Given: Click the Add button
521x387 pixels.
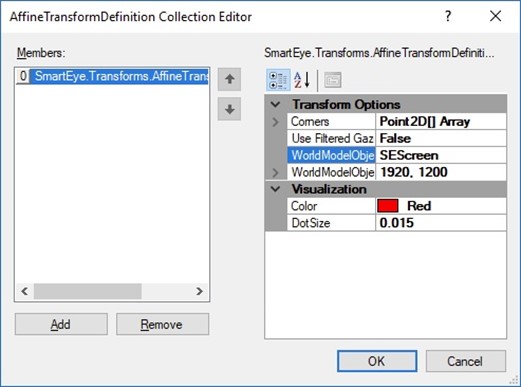Looking at the screenshot, I should pos(61,324).
